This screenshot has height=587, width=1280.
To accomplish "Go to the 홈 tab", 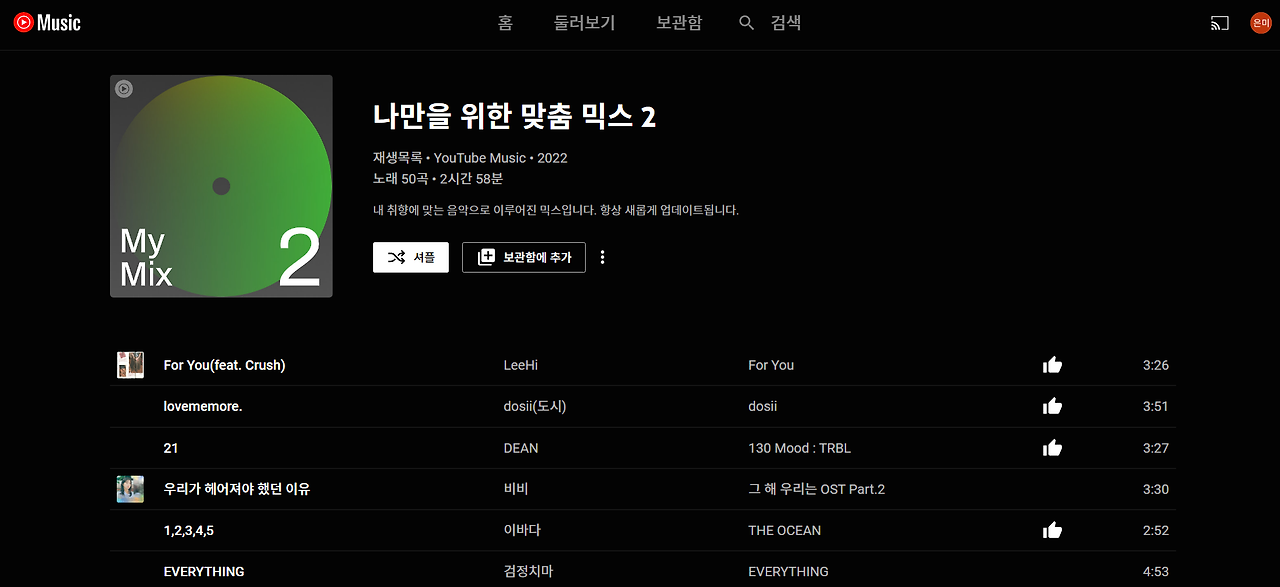I will [505, 23].
